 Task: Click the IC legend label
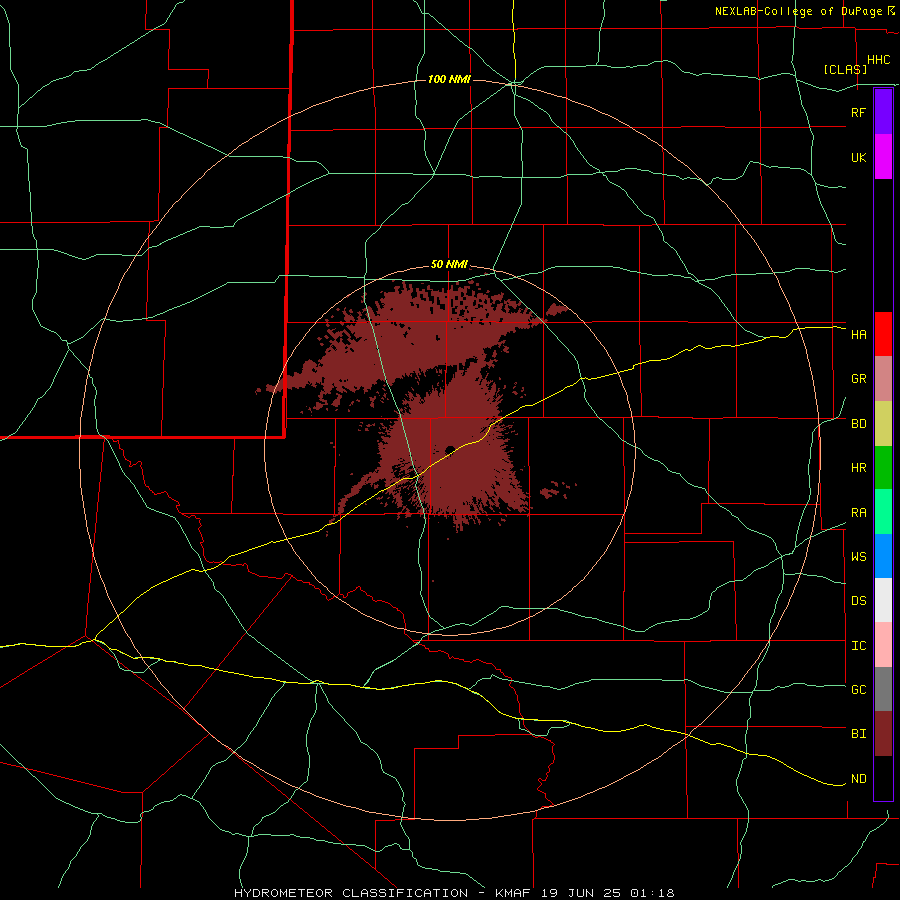[x=858, y=646]
